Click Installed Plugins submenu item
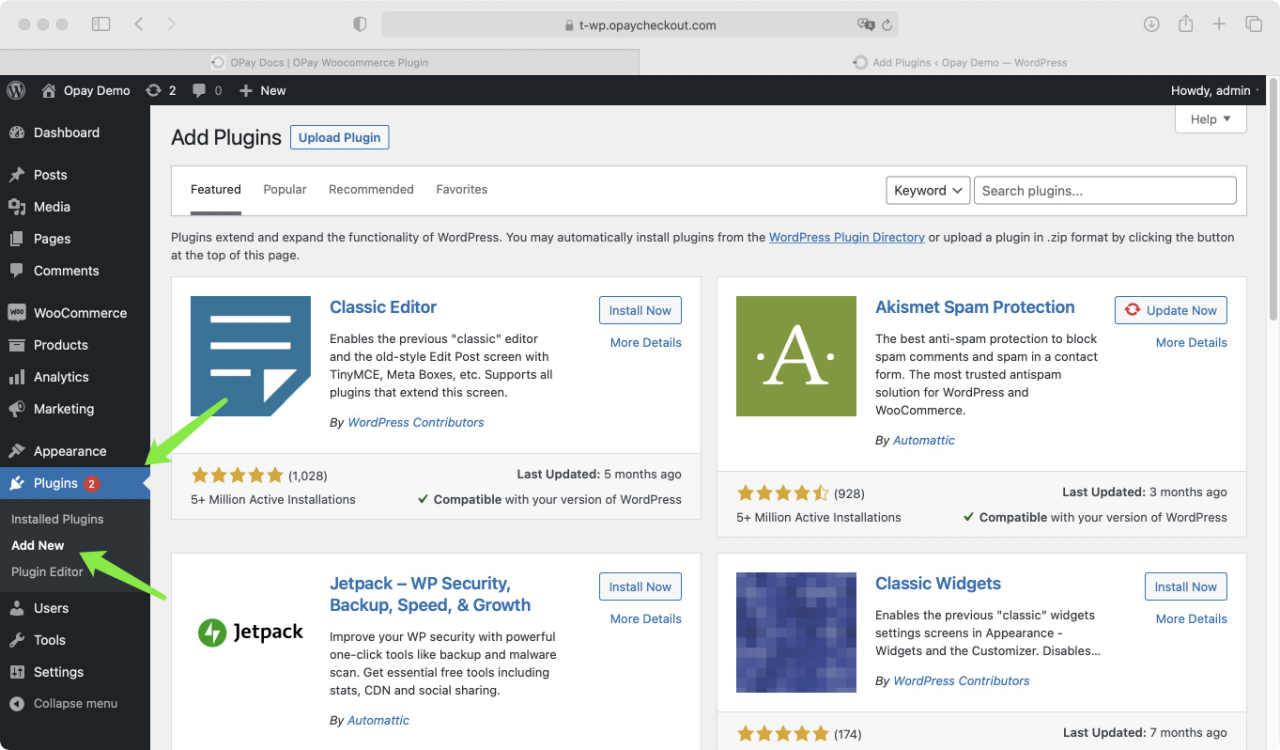The image size is (1280, 750). [57, 519]
